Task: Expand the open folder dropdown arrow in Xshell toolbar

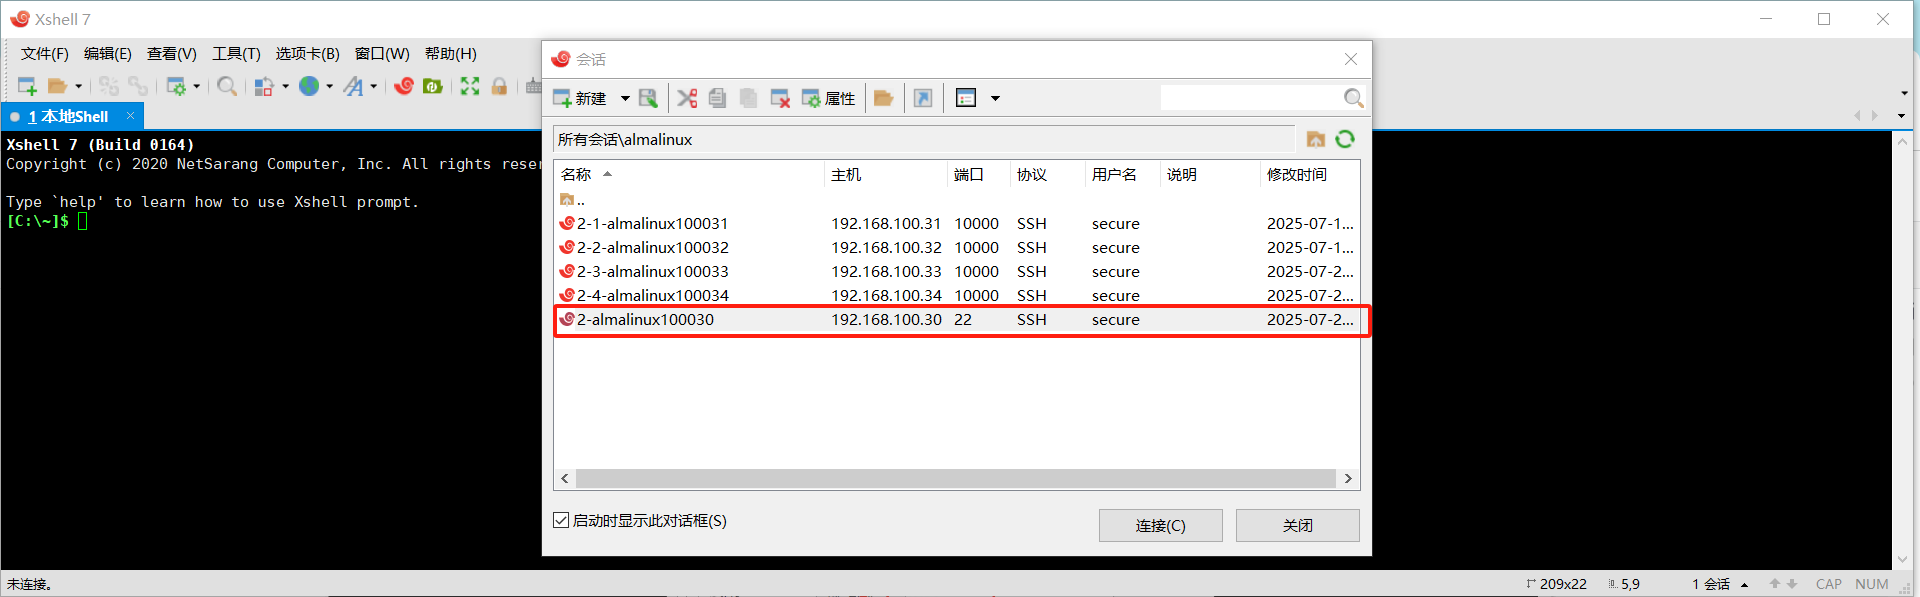Action: 79,86
